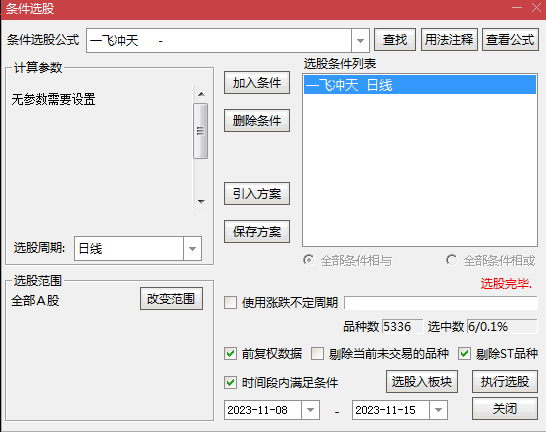Toggle 时间段内满足条件 checkbox
The height and width of the screenshot is (432, 546).
[230, 383]
